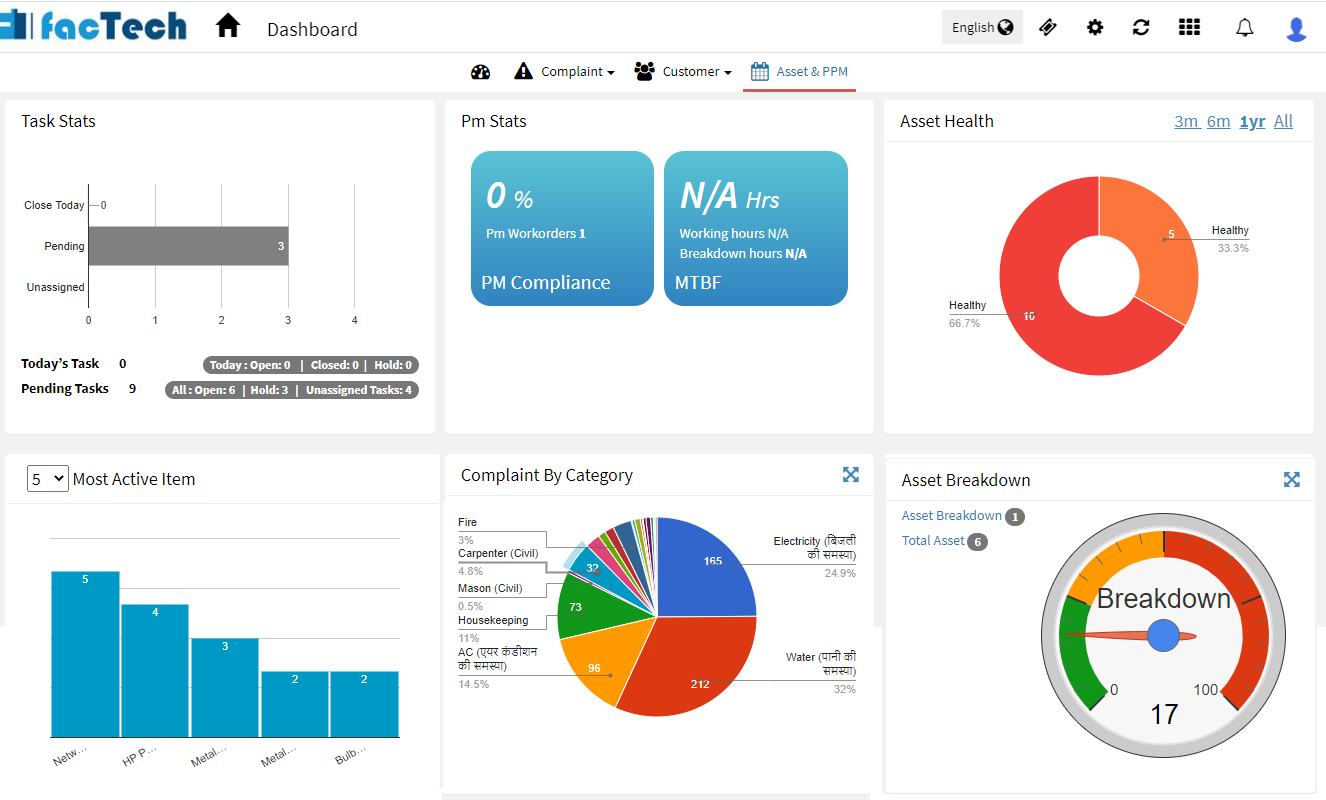This screenshot has height=800, width=1326.
Task: Open the Most Active Item count selector
Action: pyautogui.click(x=47, y=479)
